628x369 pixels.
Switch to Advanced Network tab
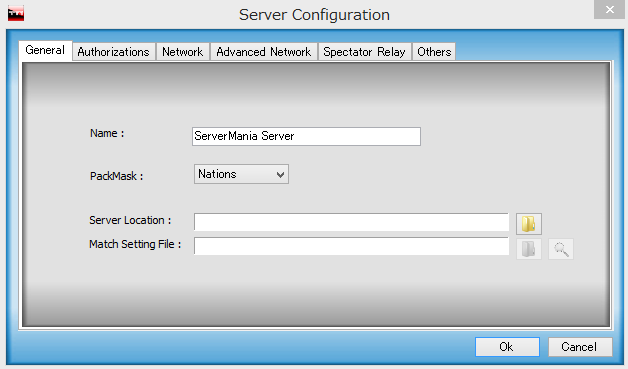[x=264, y=52]
